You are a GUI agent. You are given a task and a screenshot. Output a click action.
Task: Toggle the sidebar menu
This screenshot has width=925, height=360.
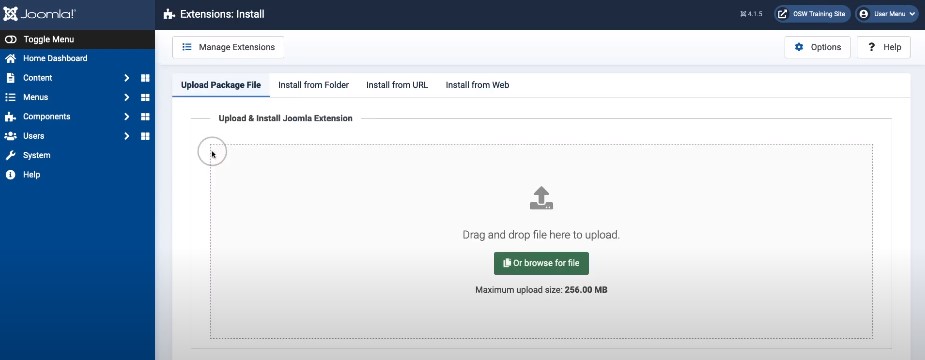click(x=77, y=40)
